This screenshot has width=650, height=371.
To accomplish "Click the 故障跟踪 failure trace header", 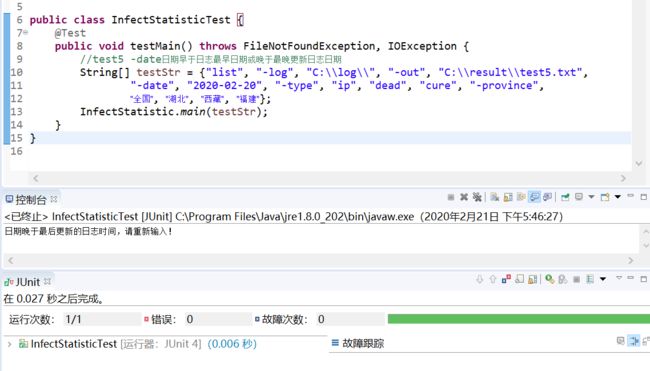I will coord(358,343).
